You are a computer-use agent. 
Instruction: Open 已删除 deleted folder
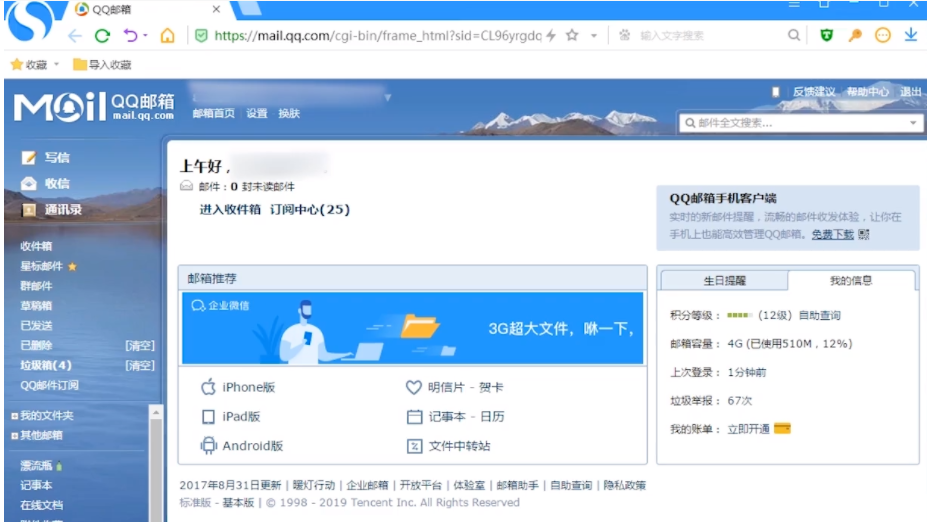(36, 346)
